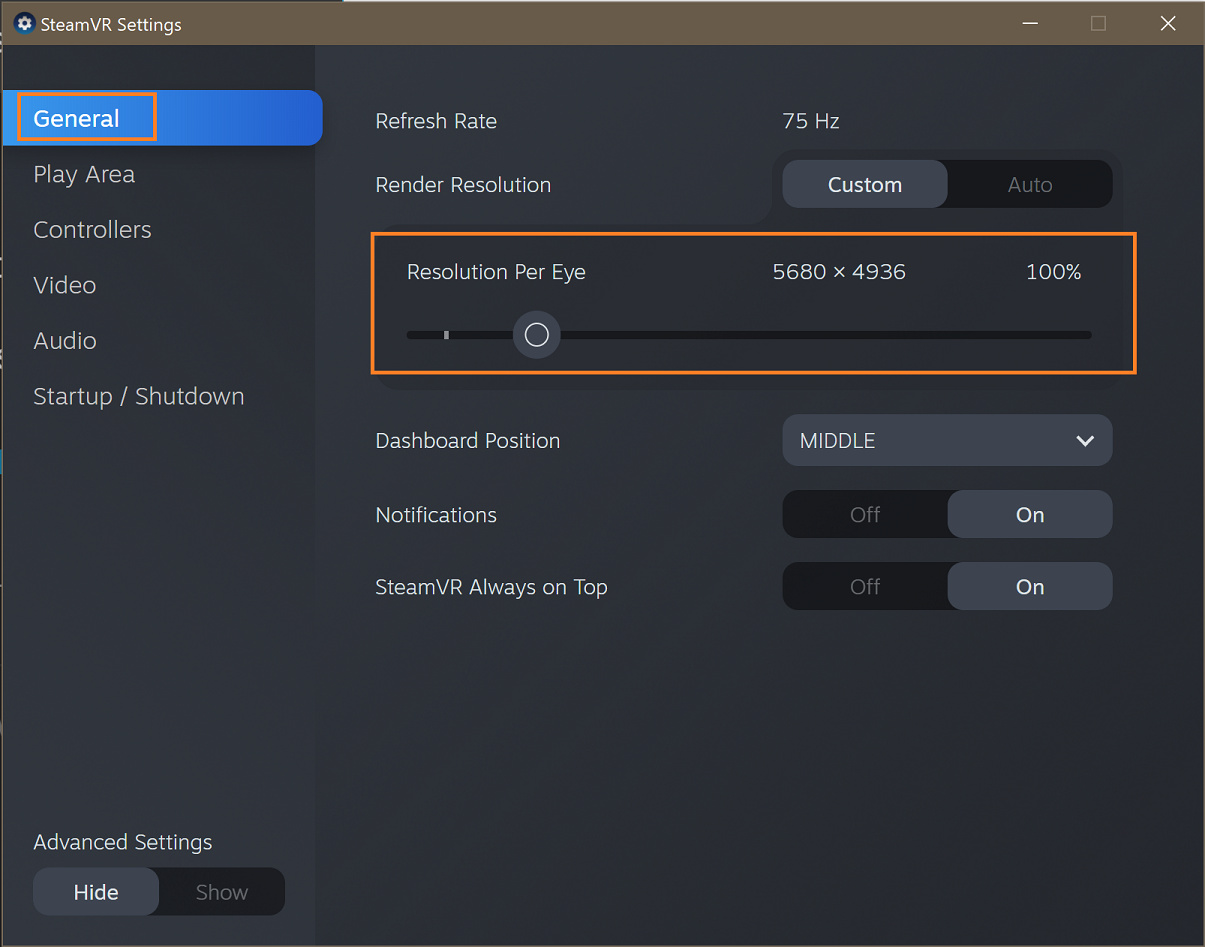The width and height of the screenshot is (1205, 947).
Task: Click the Render Resolution label
Action: click(463, 185)
